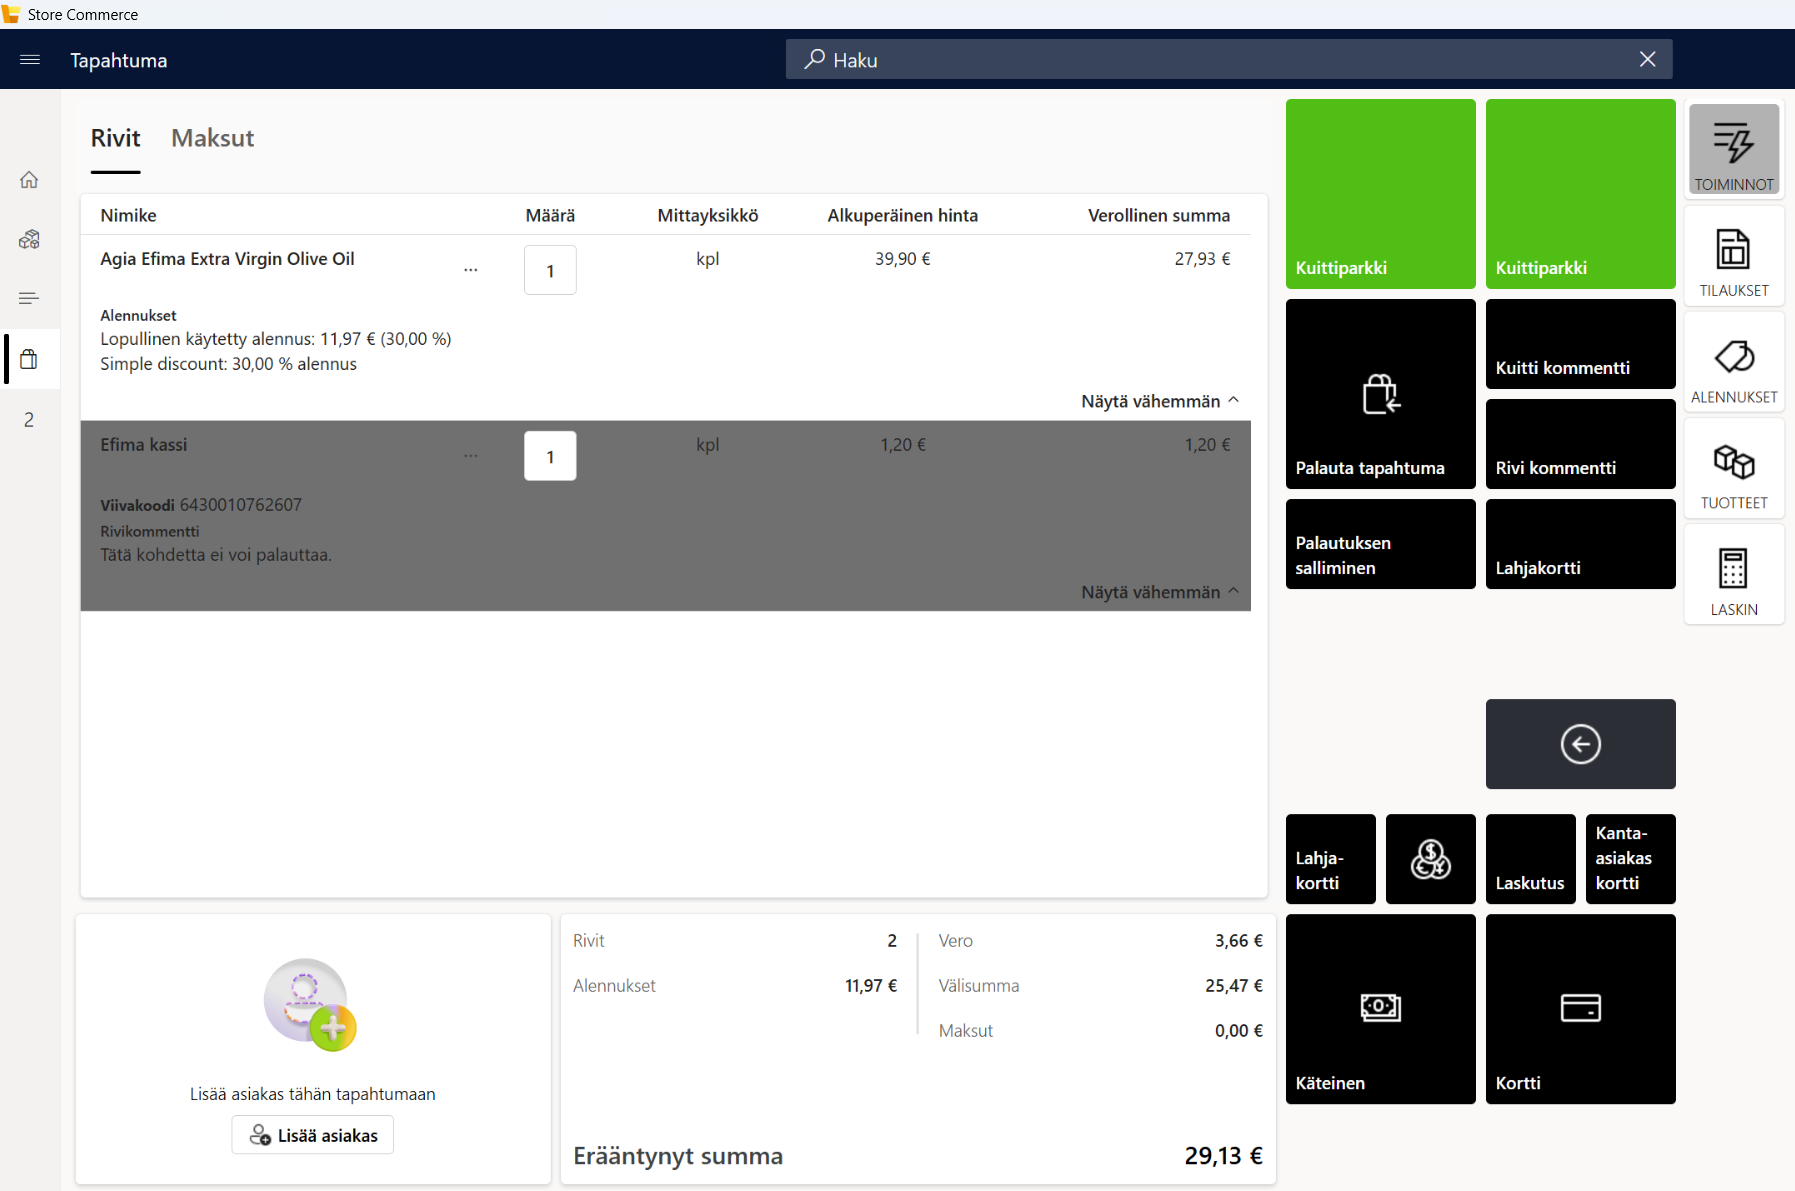The width and height of the screenshot is (1795, 1191).
Task: Click the quantity box of Agia Efima row
Action: coord(550,270)
